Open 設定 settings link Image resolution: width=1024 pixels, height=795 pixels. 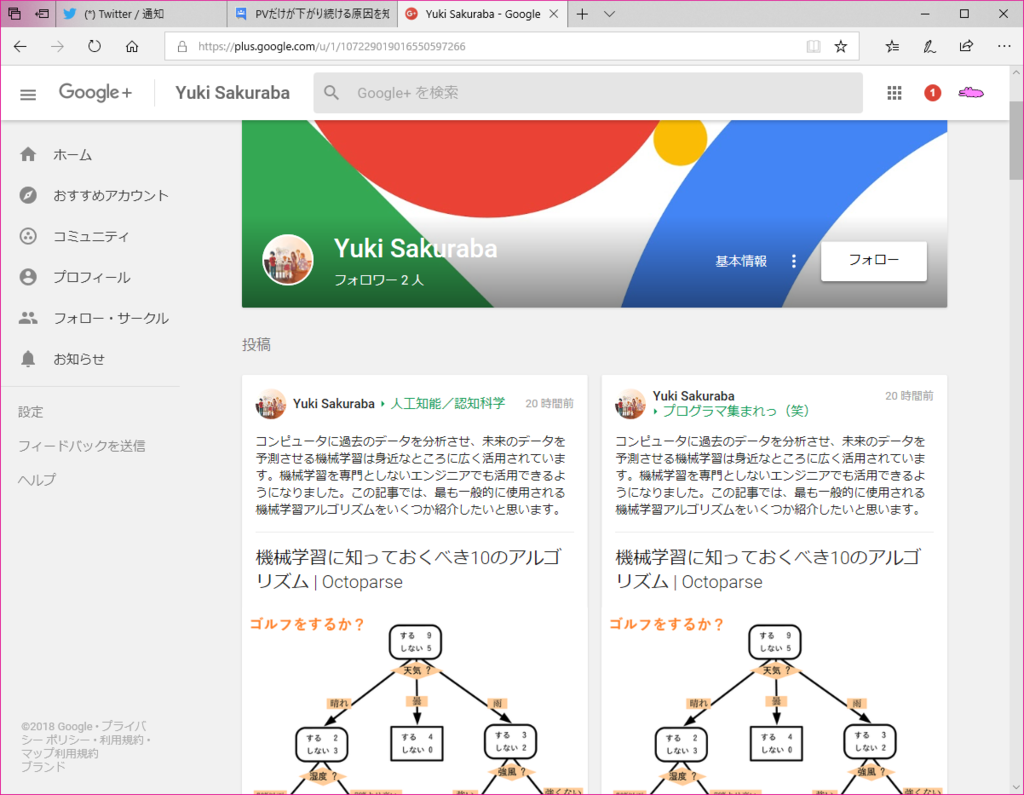click(x=31, y=412)
